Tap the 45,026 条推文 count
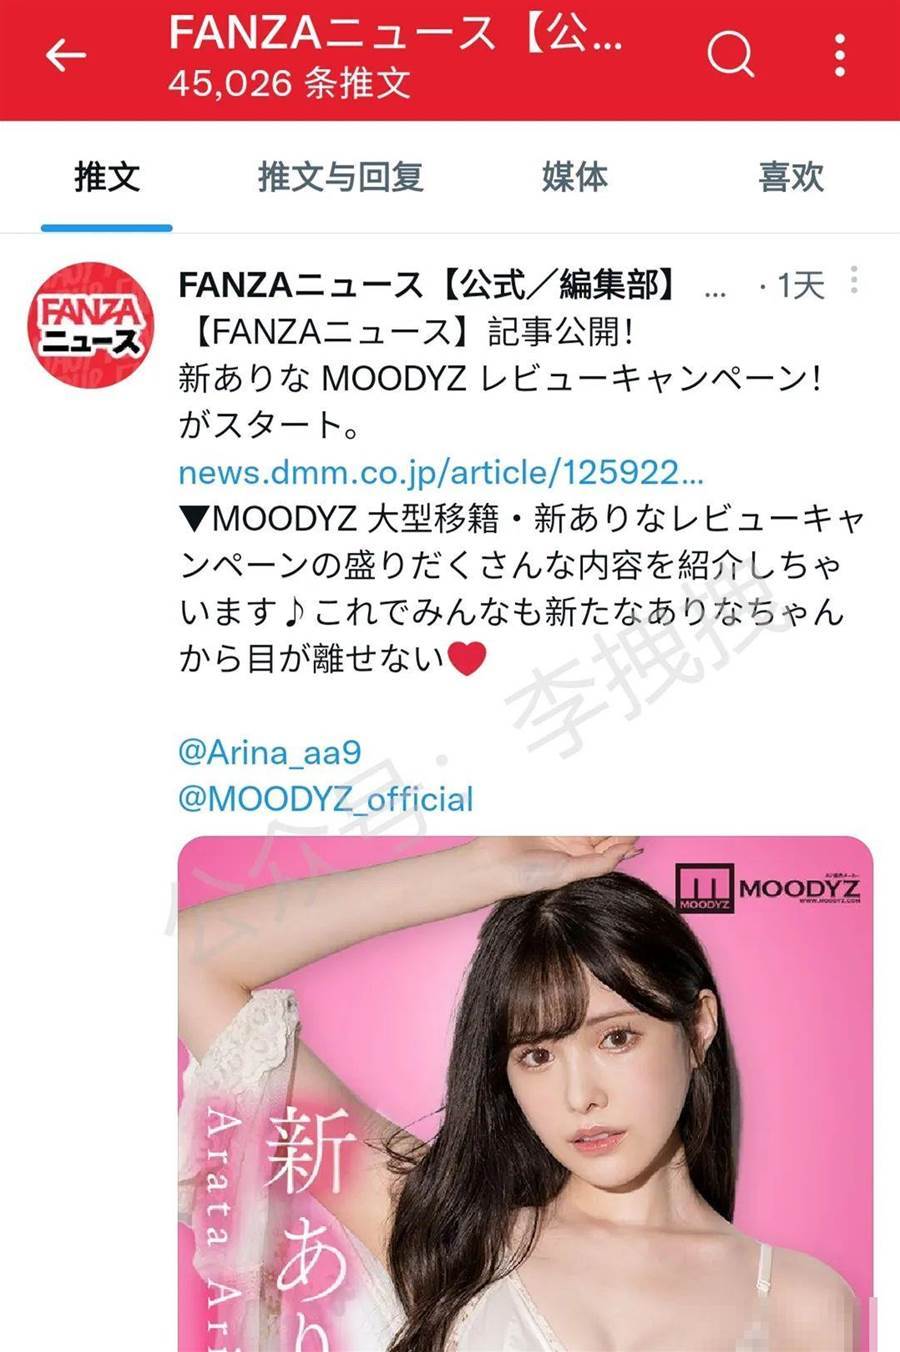Screen dimensions: 900x1352 click(x=290, y=83)
